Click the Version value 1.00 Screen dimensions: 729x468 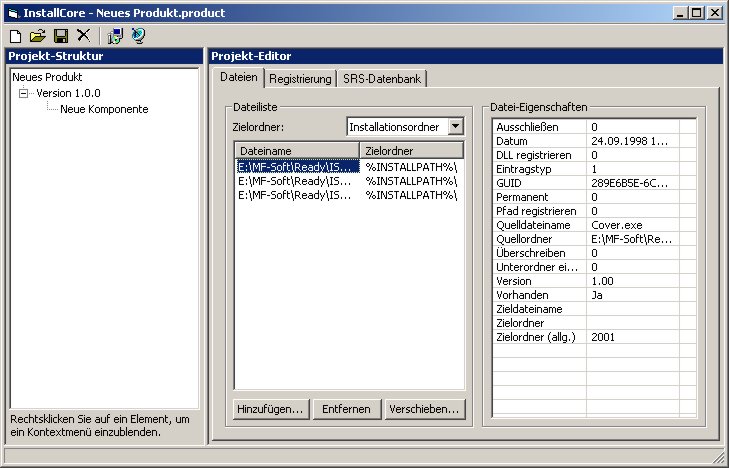click(x=632, y=281)
